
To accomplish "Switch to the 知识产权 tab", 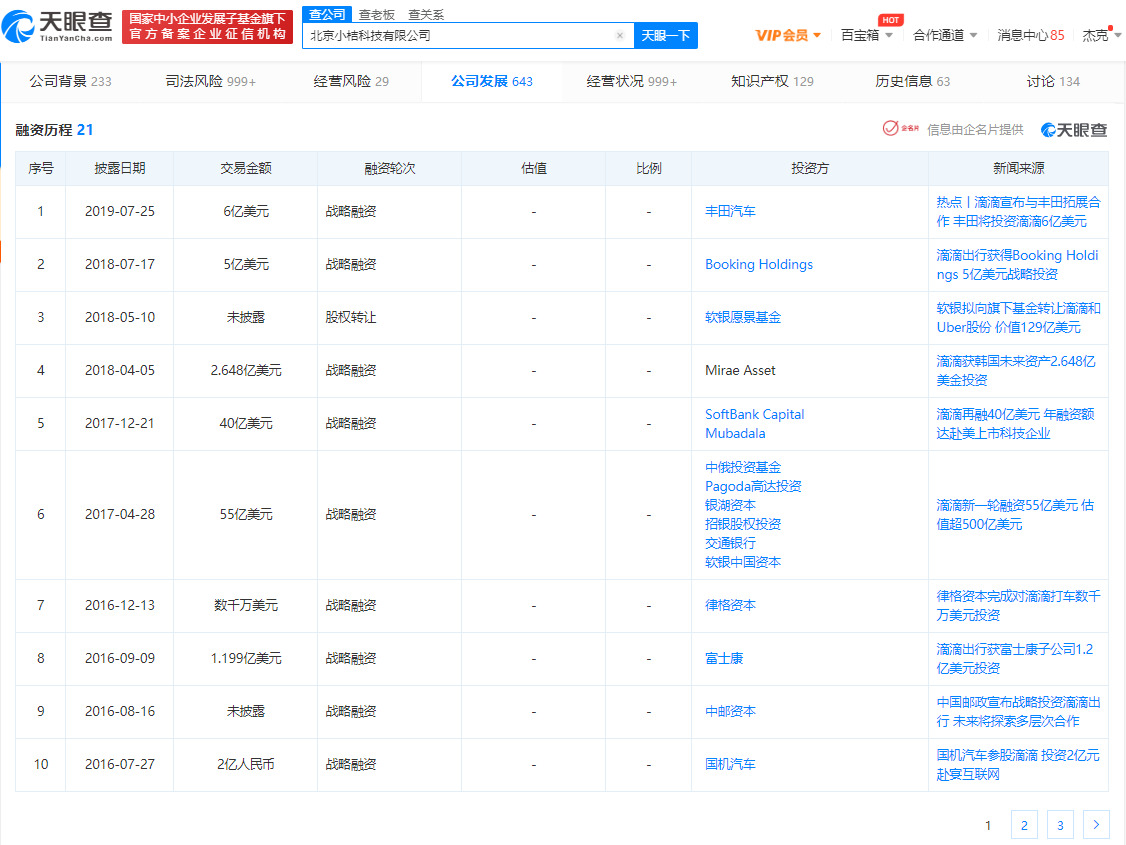I will click(x=772, y=81).
